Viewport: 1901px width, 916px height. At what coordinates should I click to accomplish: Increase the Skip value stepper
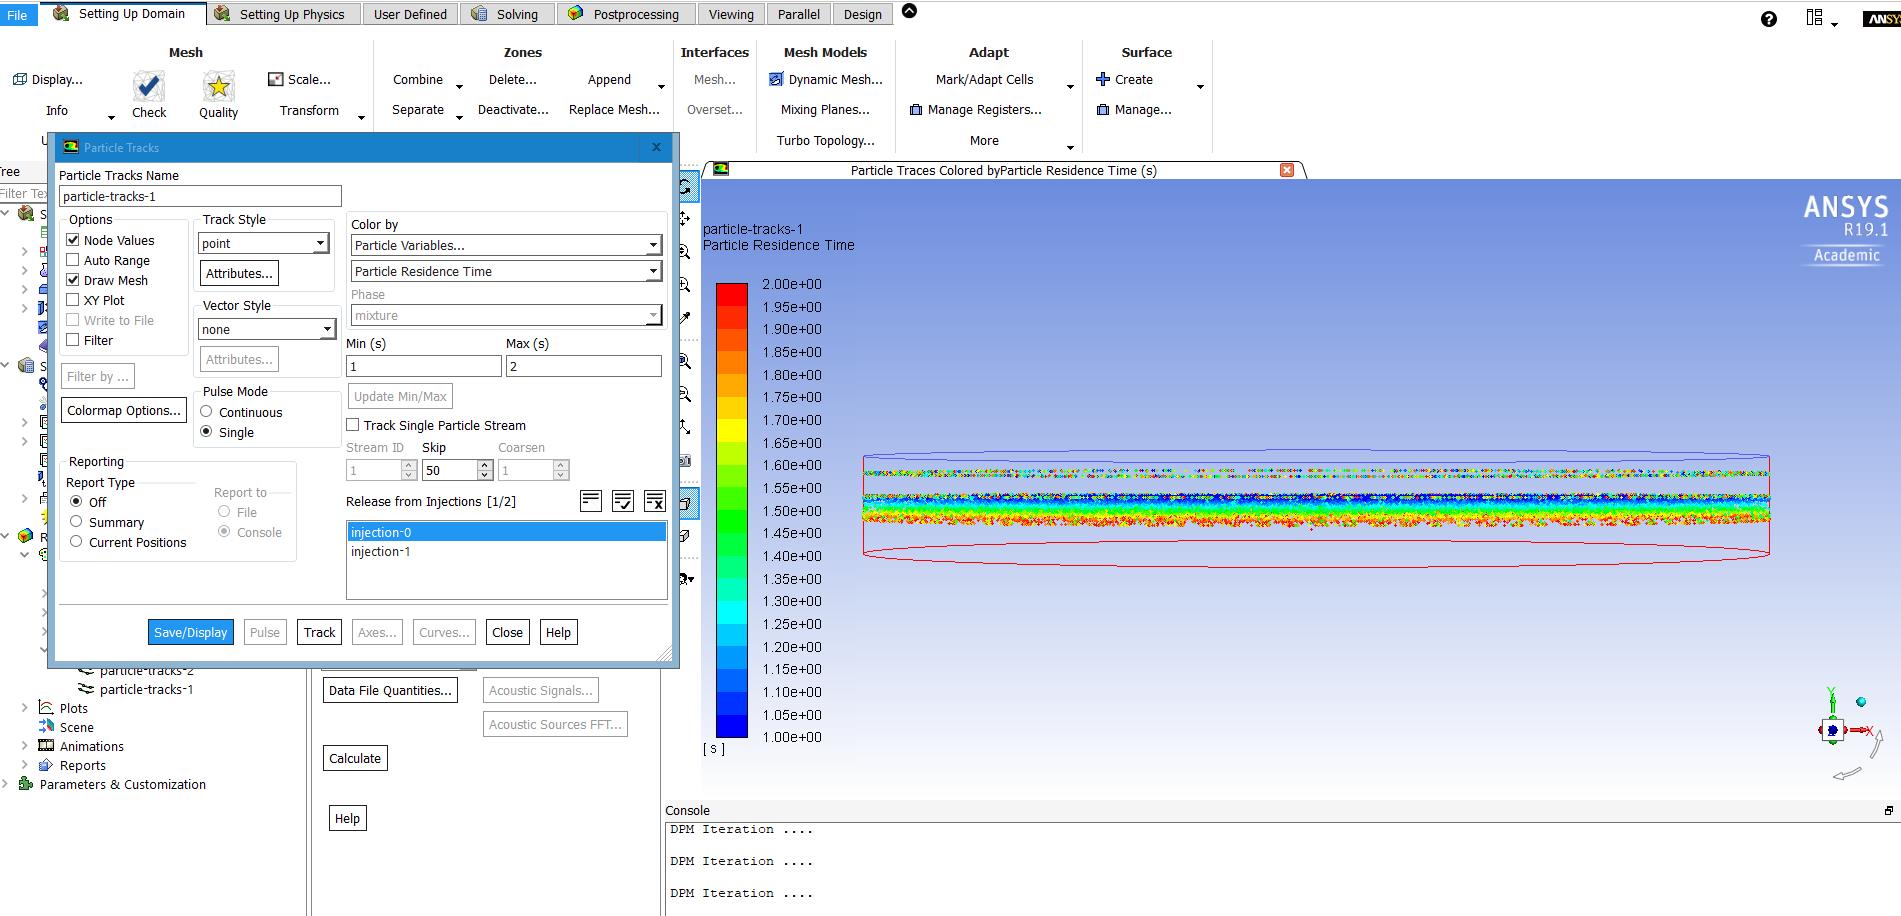point(485,465)
